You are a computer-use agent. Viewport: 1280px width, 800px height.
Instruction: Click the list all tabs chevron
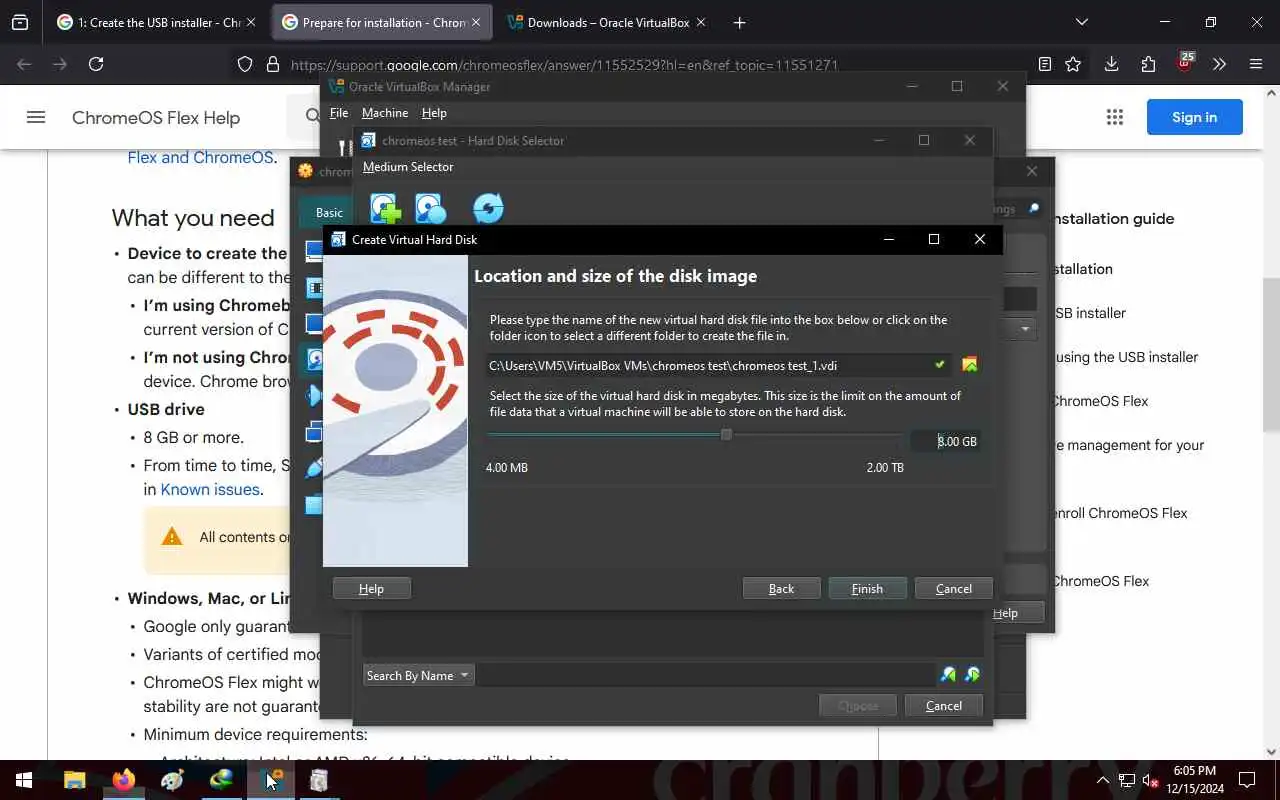tap(1081, 22)
